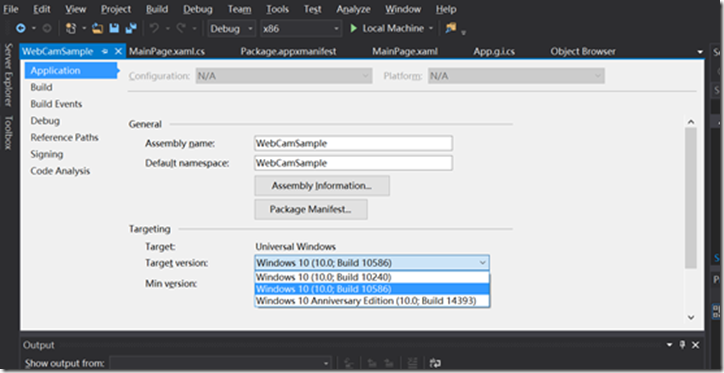
Task: Click the Save All toolbar icon
Action: click(131, 29)
